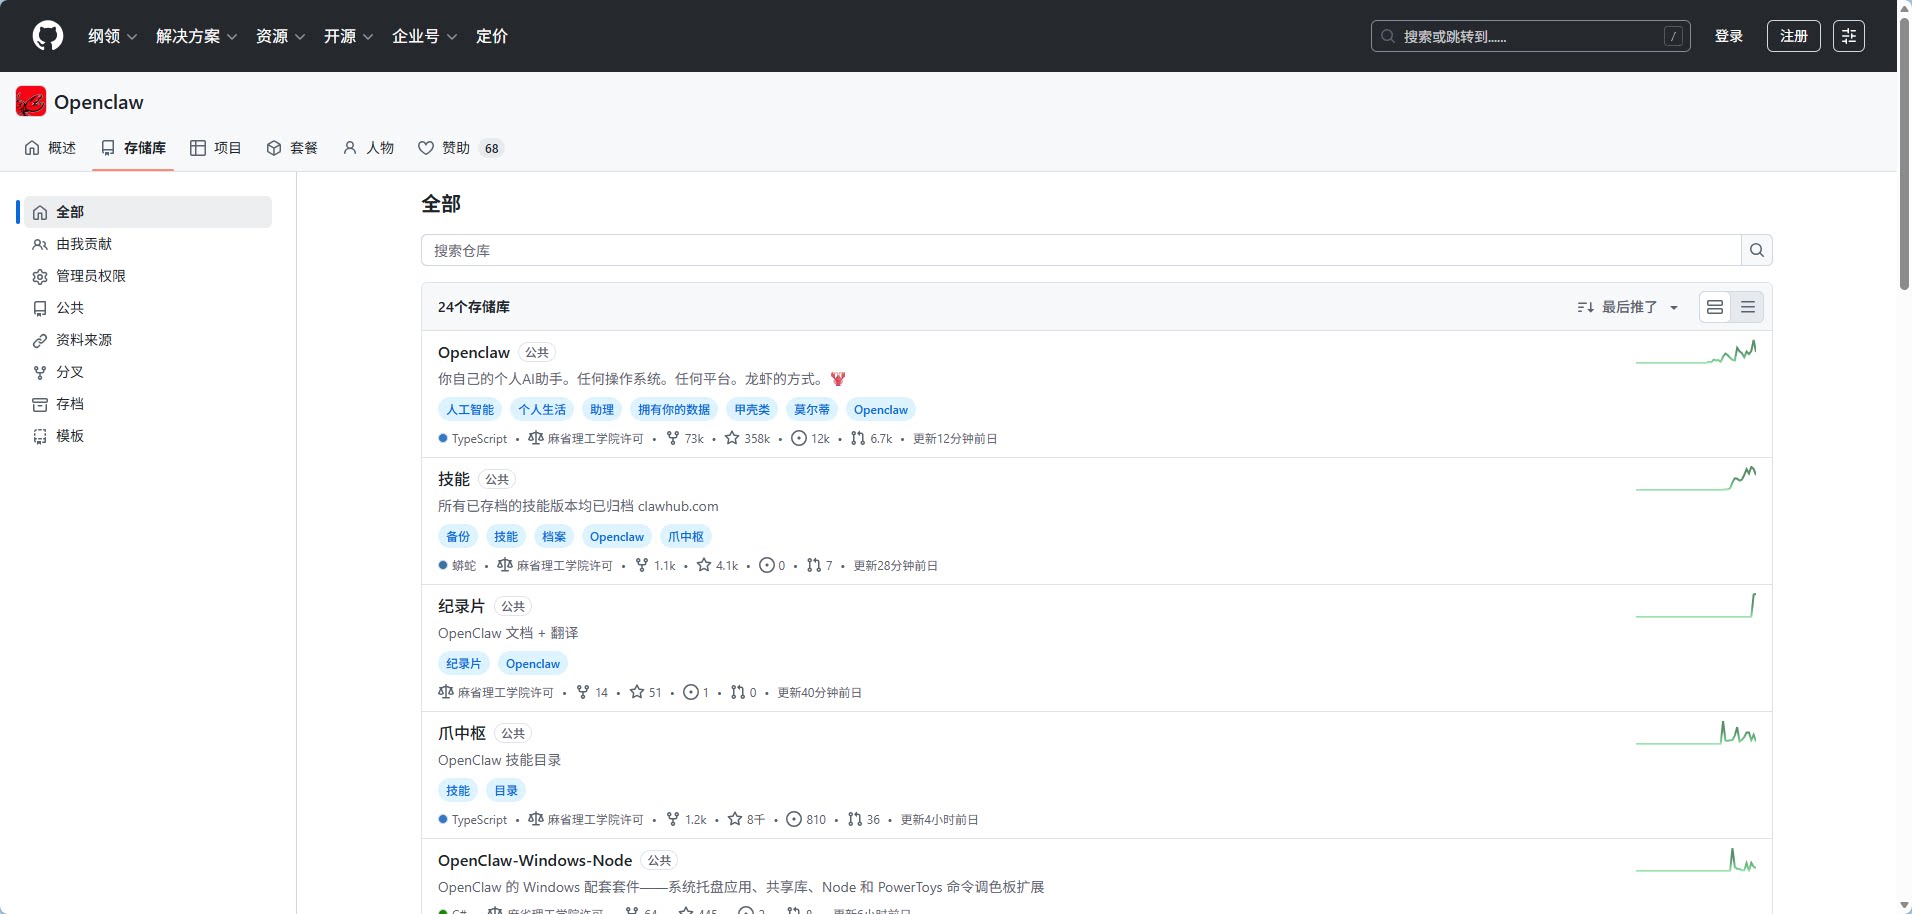View activity graph of 技能 repo
Viewport: 1912px width, 914px height.
(x=1696, y=479)
